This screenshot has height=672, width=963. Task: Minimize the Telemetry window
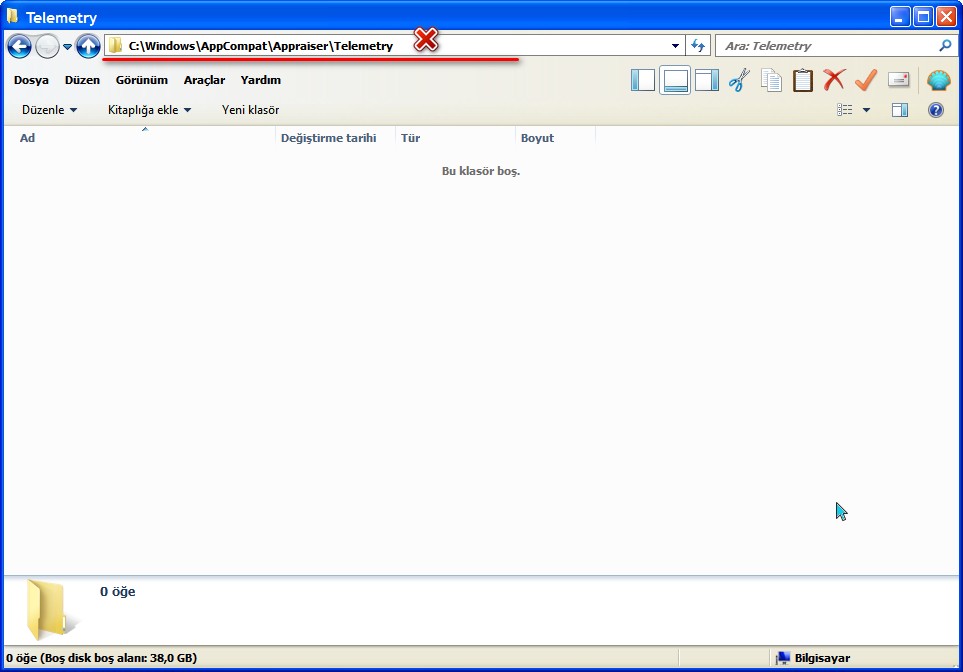(x=900, y=17)
